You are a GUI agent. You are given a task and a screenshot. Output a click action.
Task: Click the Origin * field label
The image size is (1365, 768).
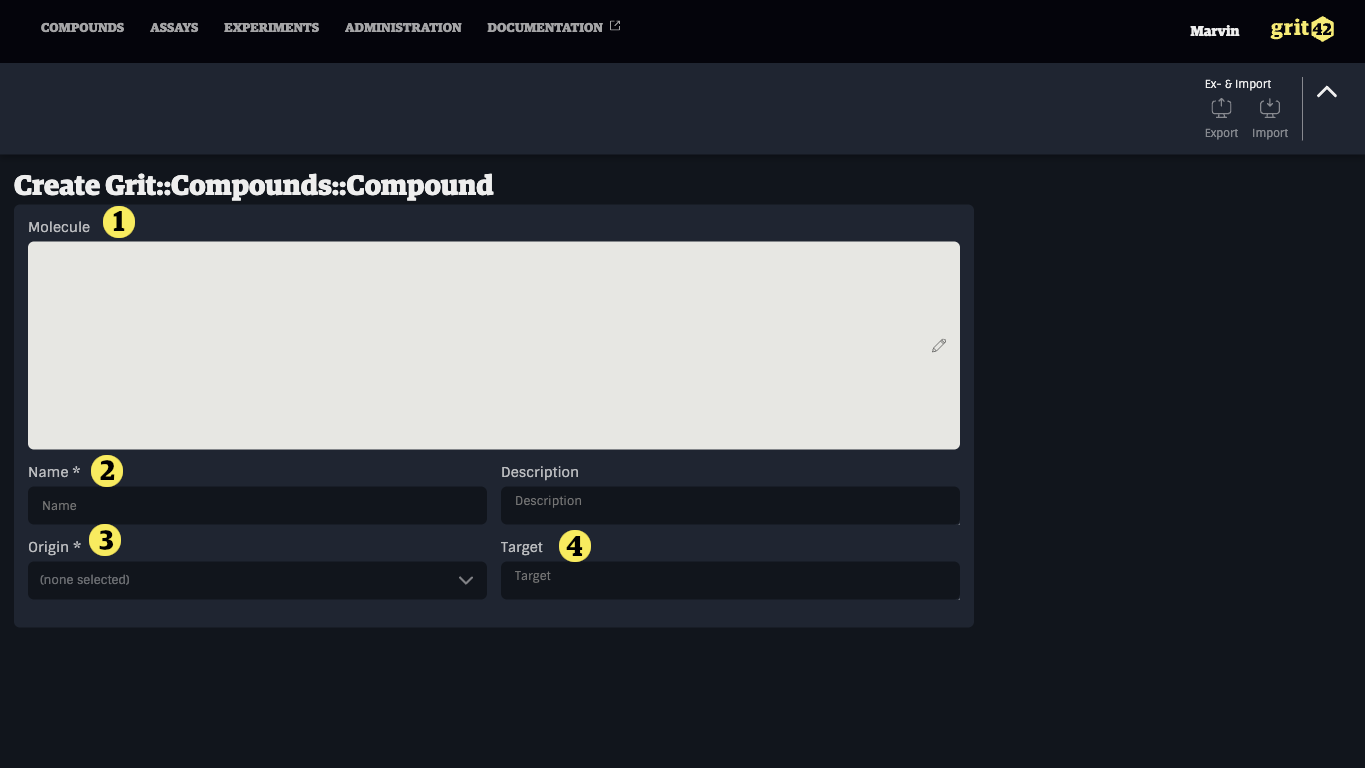pos(54,547)
